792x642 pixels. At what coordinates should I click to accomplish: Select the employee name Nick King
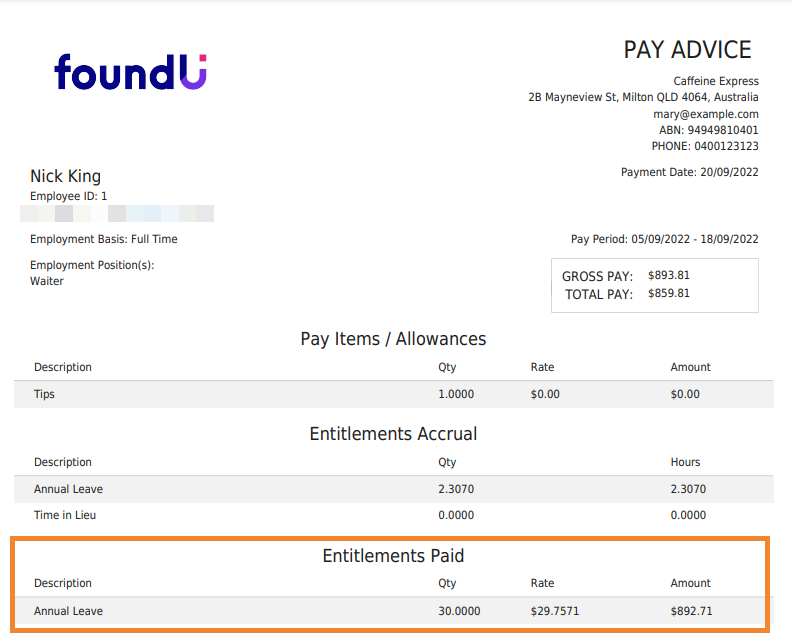(x=65, y=177)
